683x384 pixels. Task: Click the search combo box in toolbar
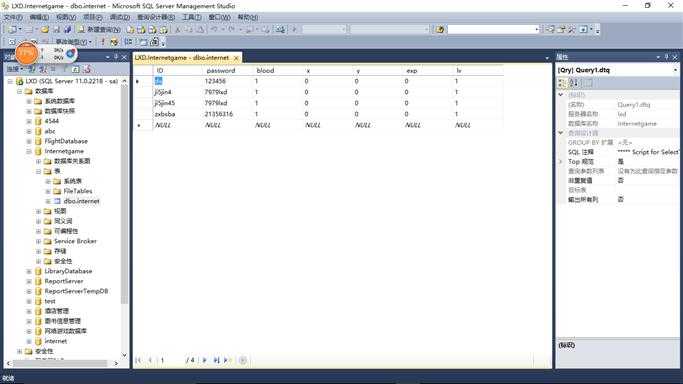[x=493, y=29]
